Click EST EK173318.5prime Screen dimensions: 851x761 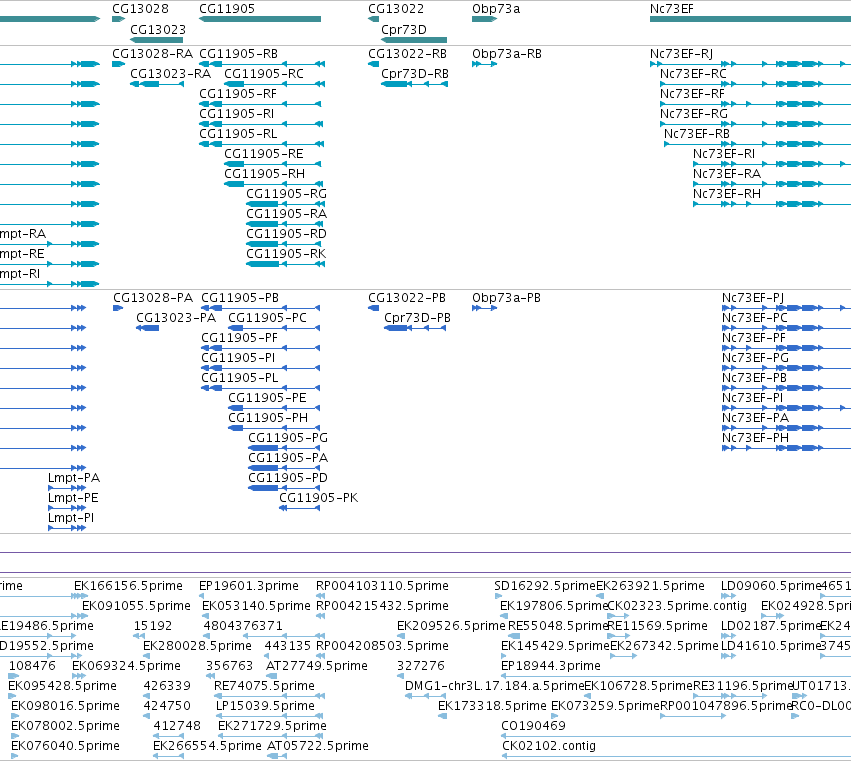click(492, 707)
